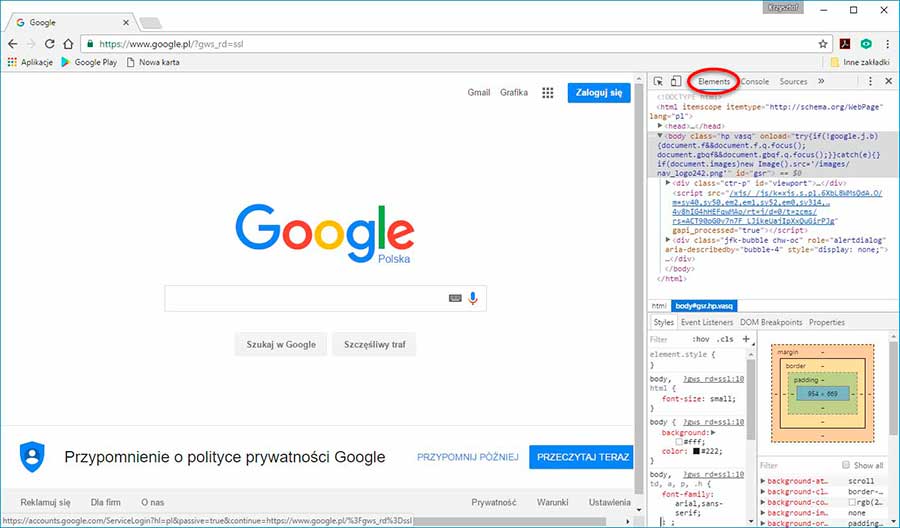Click the Krzysztof profile button in title bar
The image size is (900, 528).
click(783, 8)
